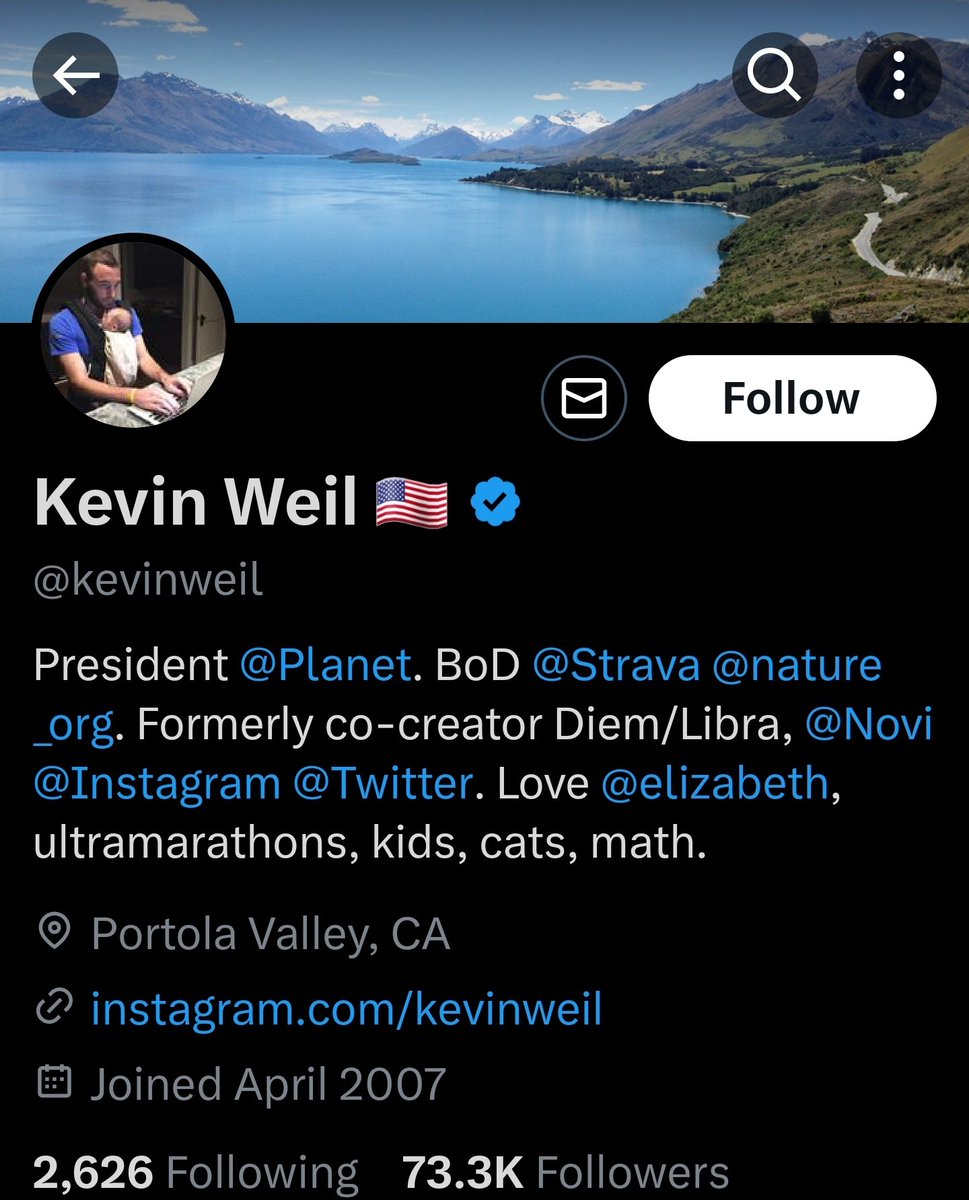
Task: Visit the @elizabeth profile mention
Action: coord(715,785)
